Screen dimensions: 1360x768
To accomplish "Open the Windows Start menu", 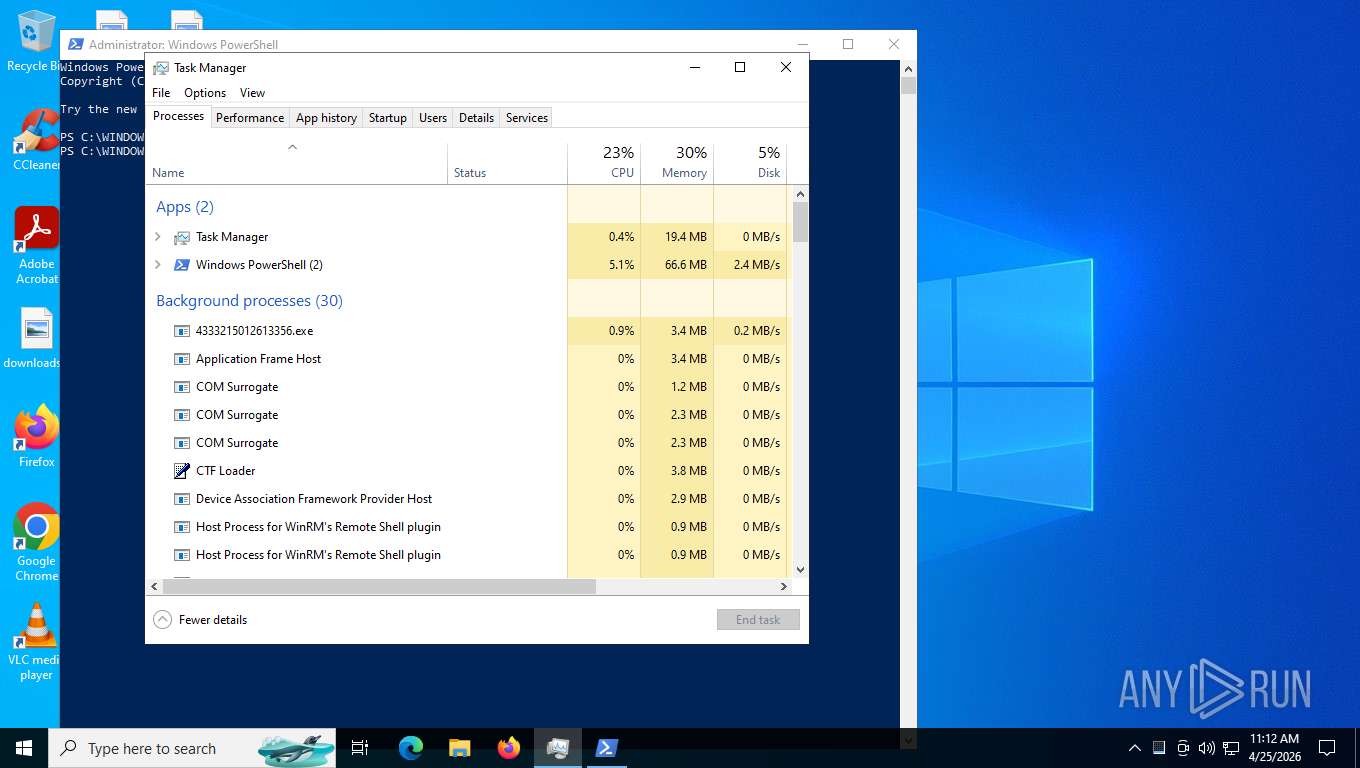I will [24, 748].
